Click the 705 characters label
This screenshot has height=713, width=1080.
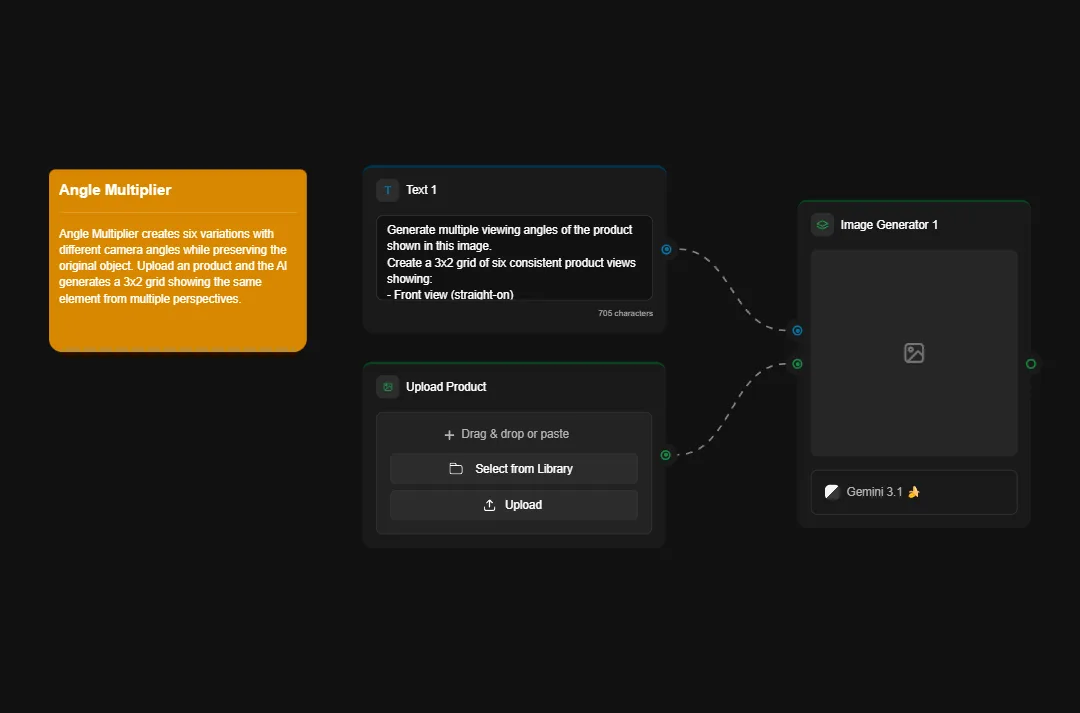tap(625, 313)
